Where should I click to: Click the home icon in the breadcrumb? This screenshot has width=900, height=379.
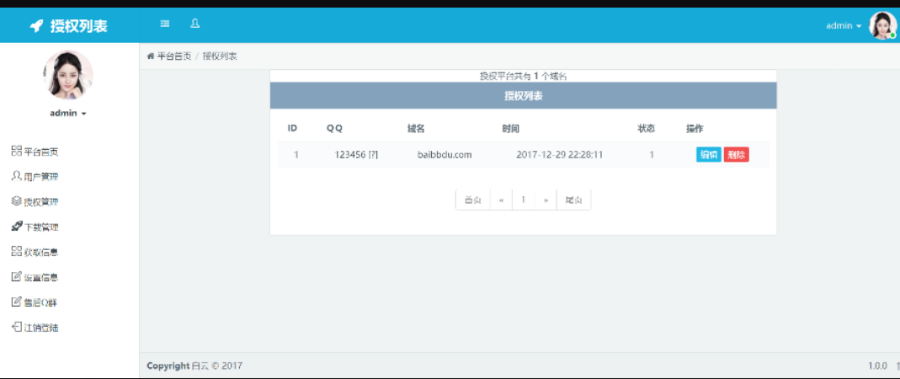click(150, 56)
